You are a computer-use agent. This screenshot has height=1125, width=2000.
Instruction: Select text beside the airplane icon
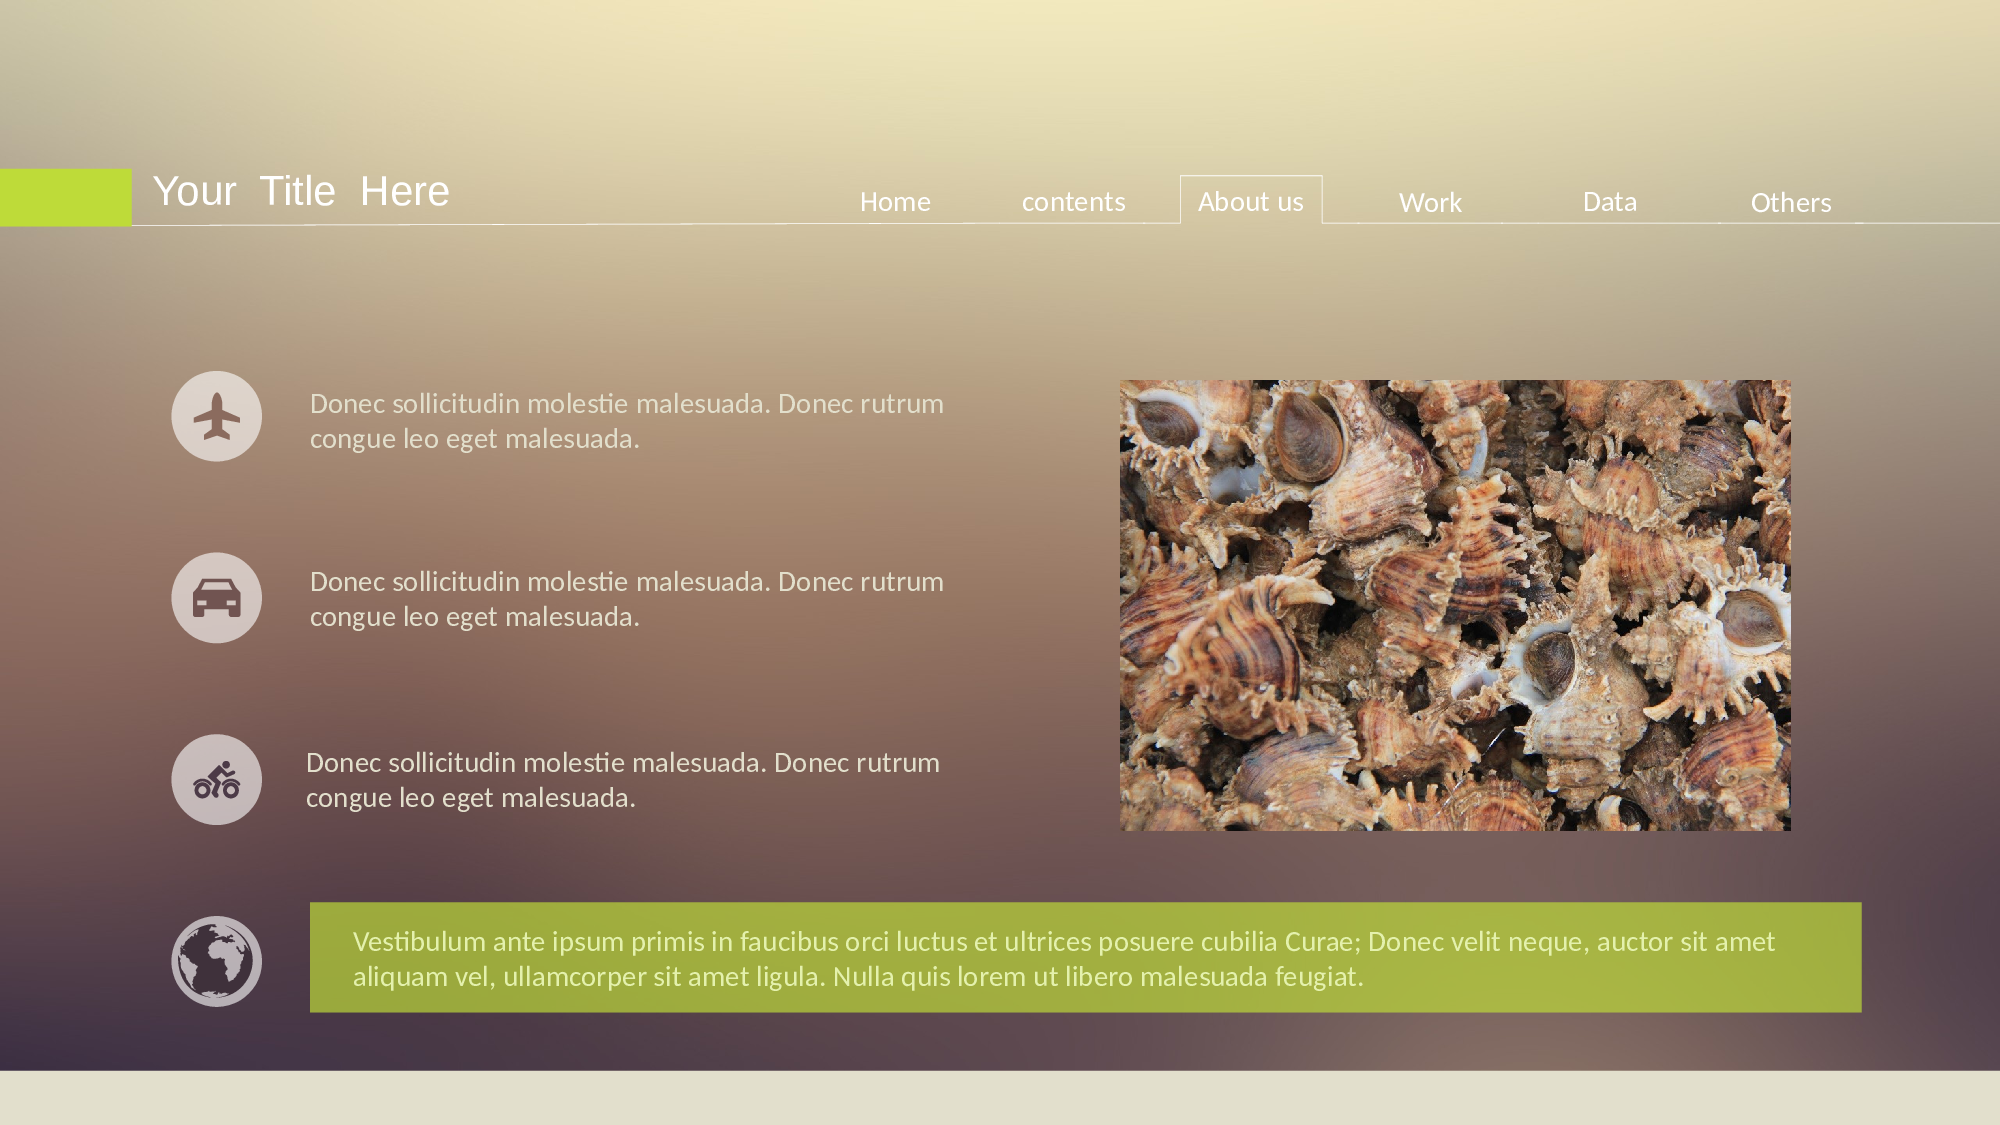coord(626,421)
